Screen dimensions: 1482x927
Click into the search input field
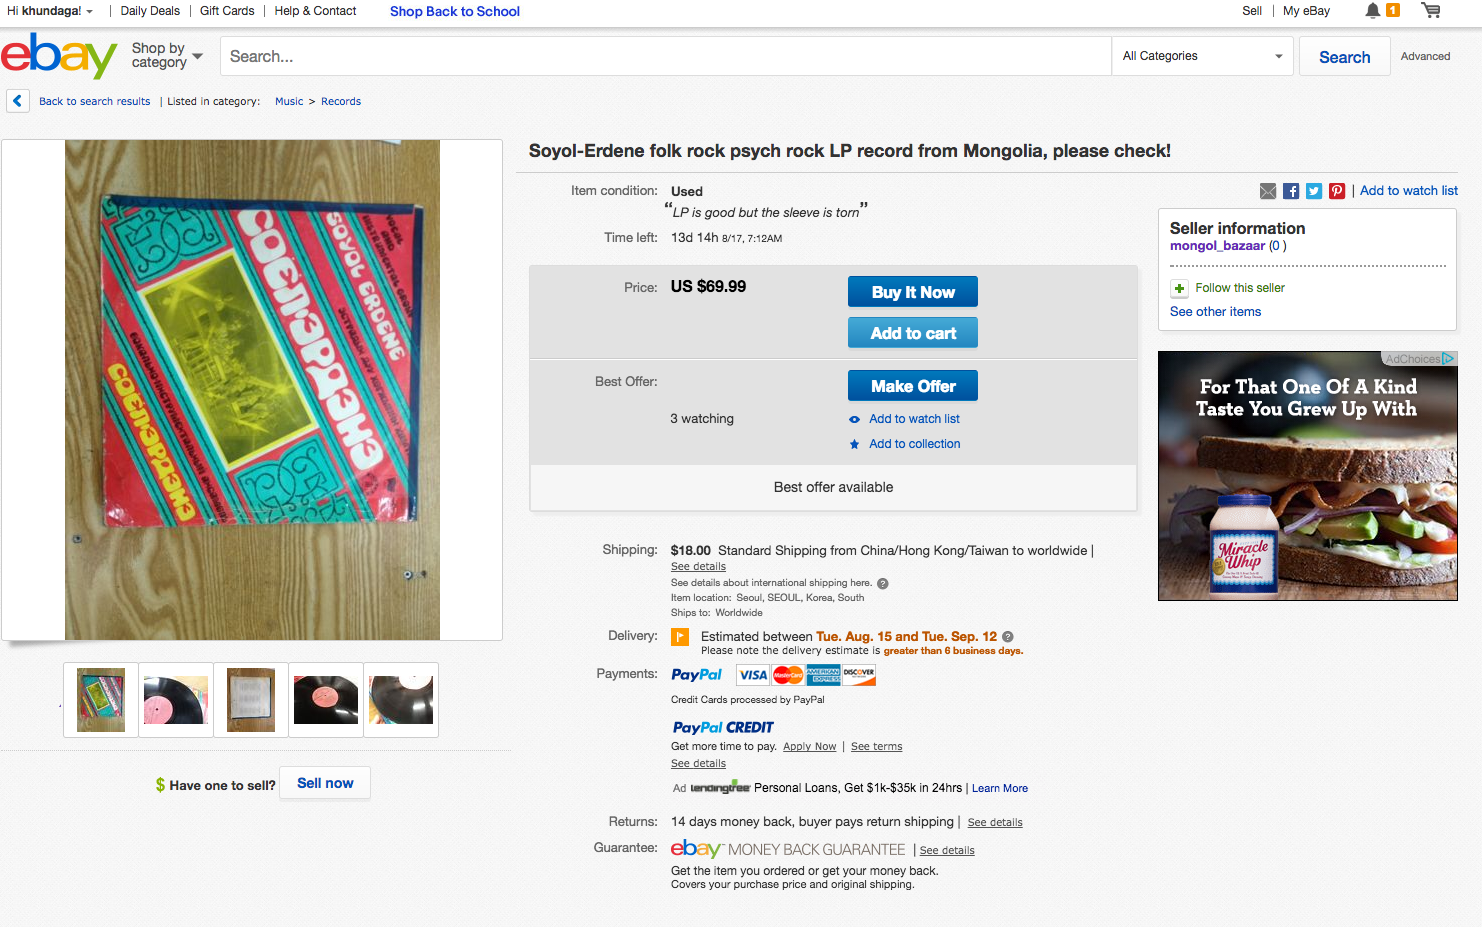(x=665, y=56)
